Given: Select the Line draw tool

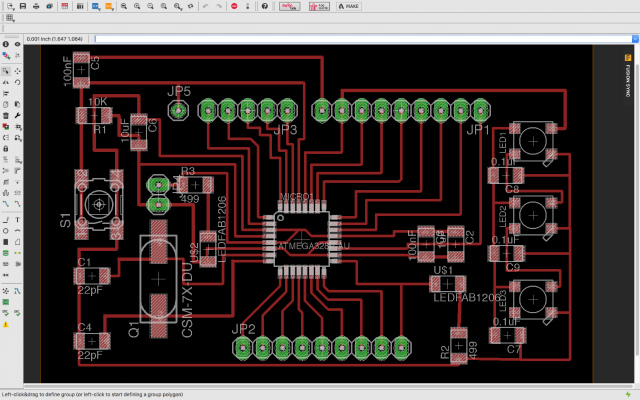Looking at the screenshot, I should 6,220.
